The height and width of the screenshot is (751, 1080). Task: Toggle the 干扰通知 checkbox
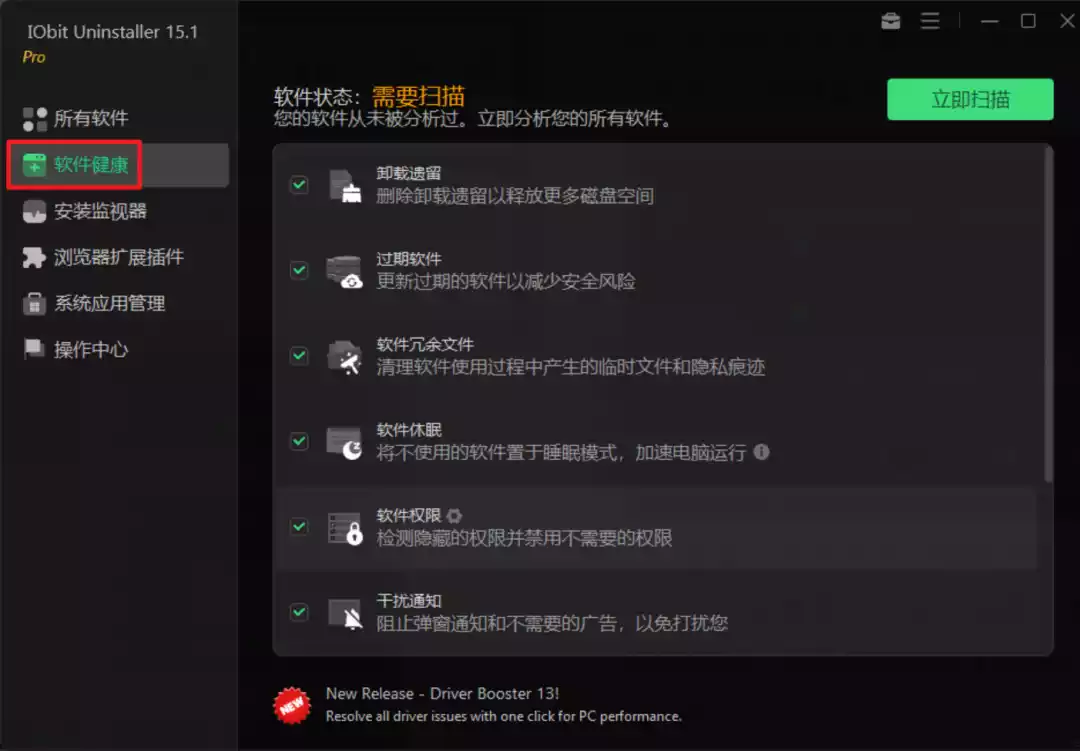tap(299, 611)
